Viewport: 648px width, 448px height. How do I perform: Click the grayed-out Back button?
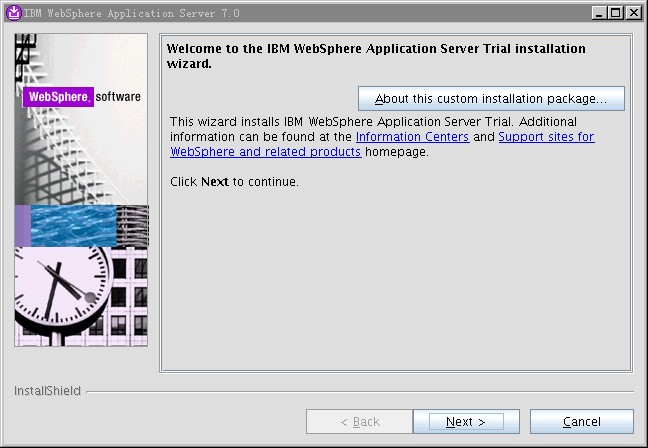(x=359, y=422)
